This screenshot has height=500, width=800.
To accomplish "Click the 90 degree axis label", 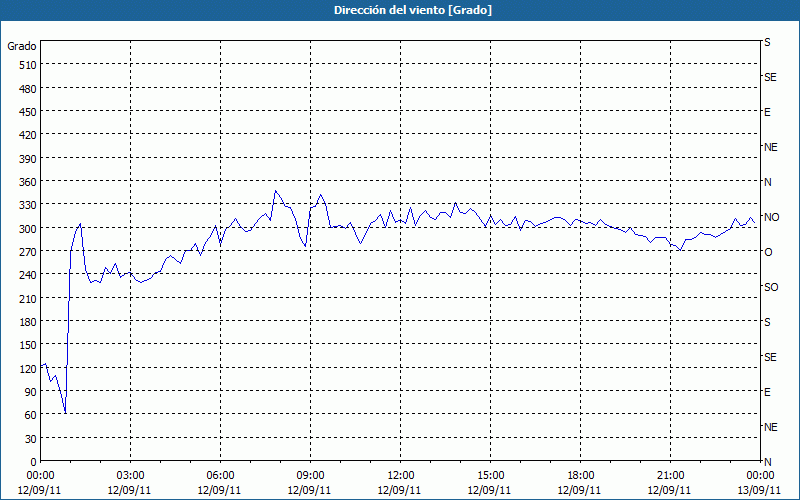I will (31, 392).
